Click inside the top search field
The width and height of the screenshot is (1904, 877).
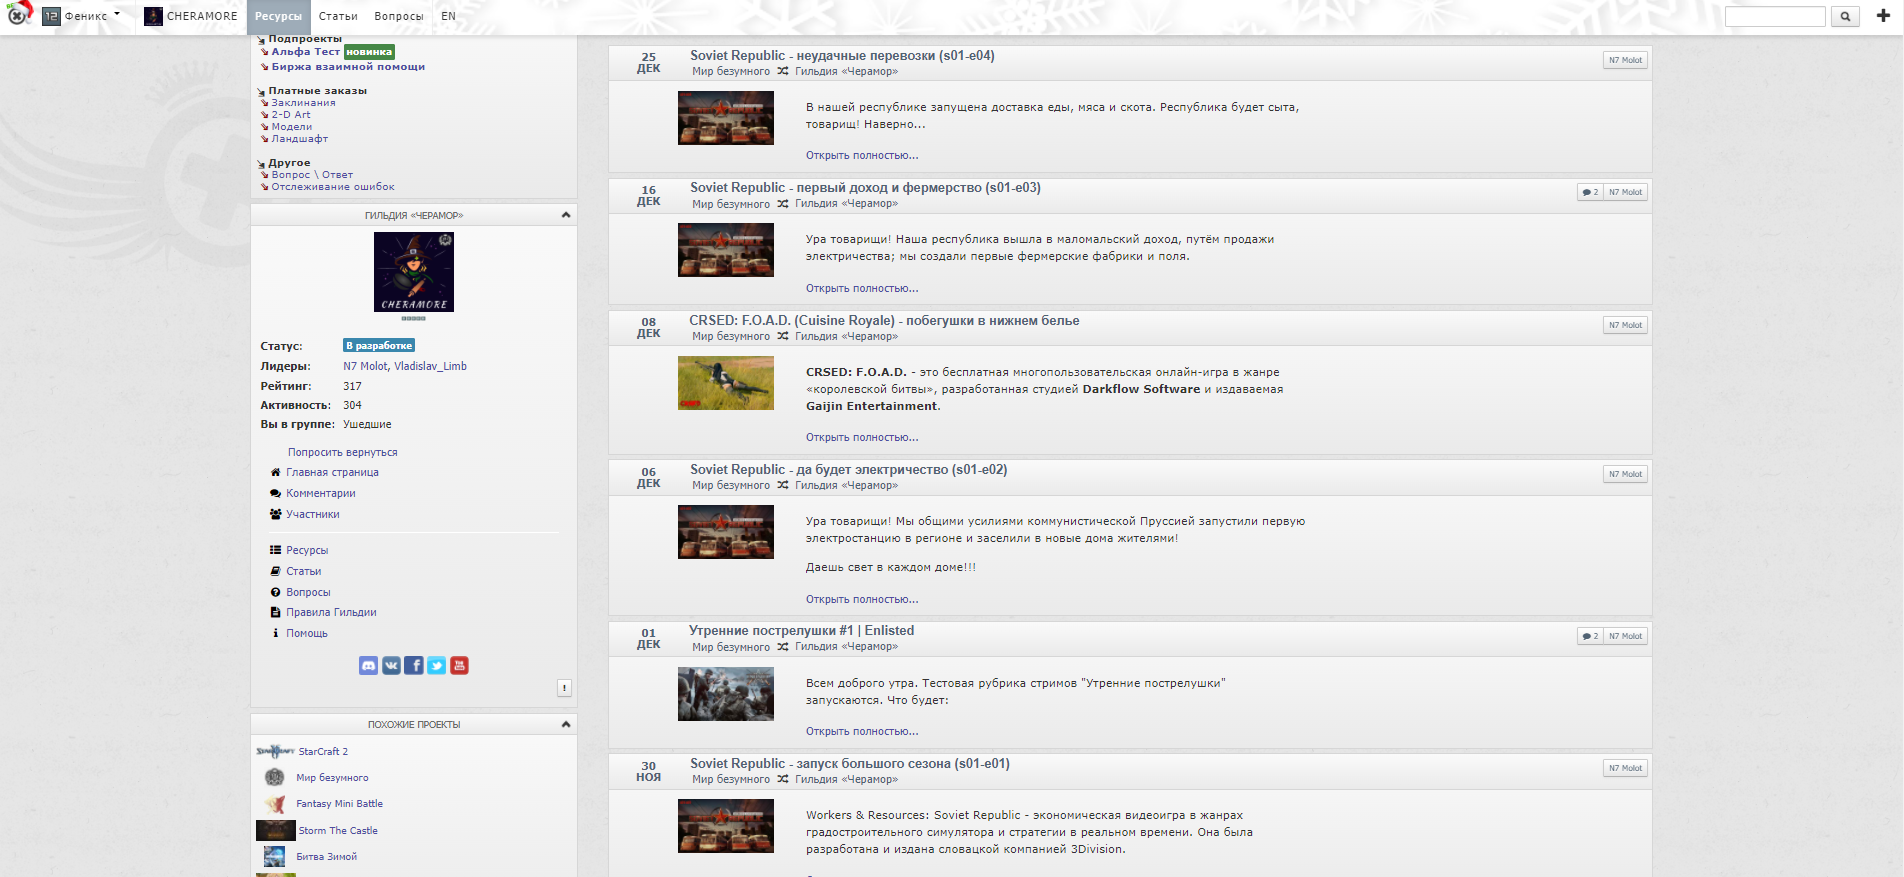click(1775, 16)
